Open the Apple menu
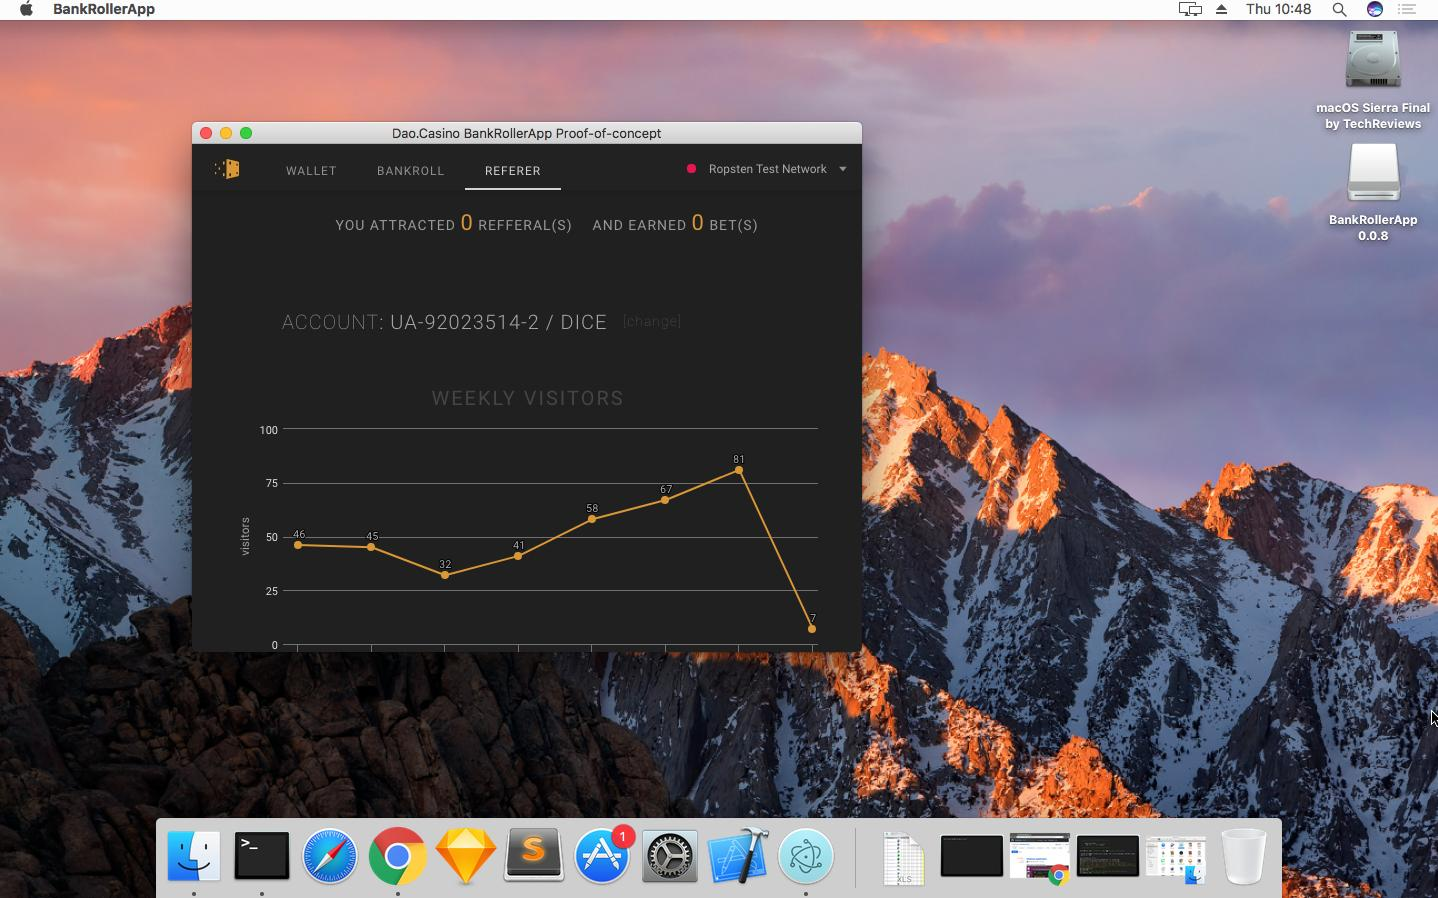Image resolution: width=1438 pixels, height=898 pixels. click(26, 9)
